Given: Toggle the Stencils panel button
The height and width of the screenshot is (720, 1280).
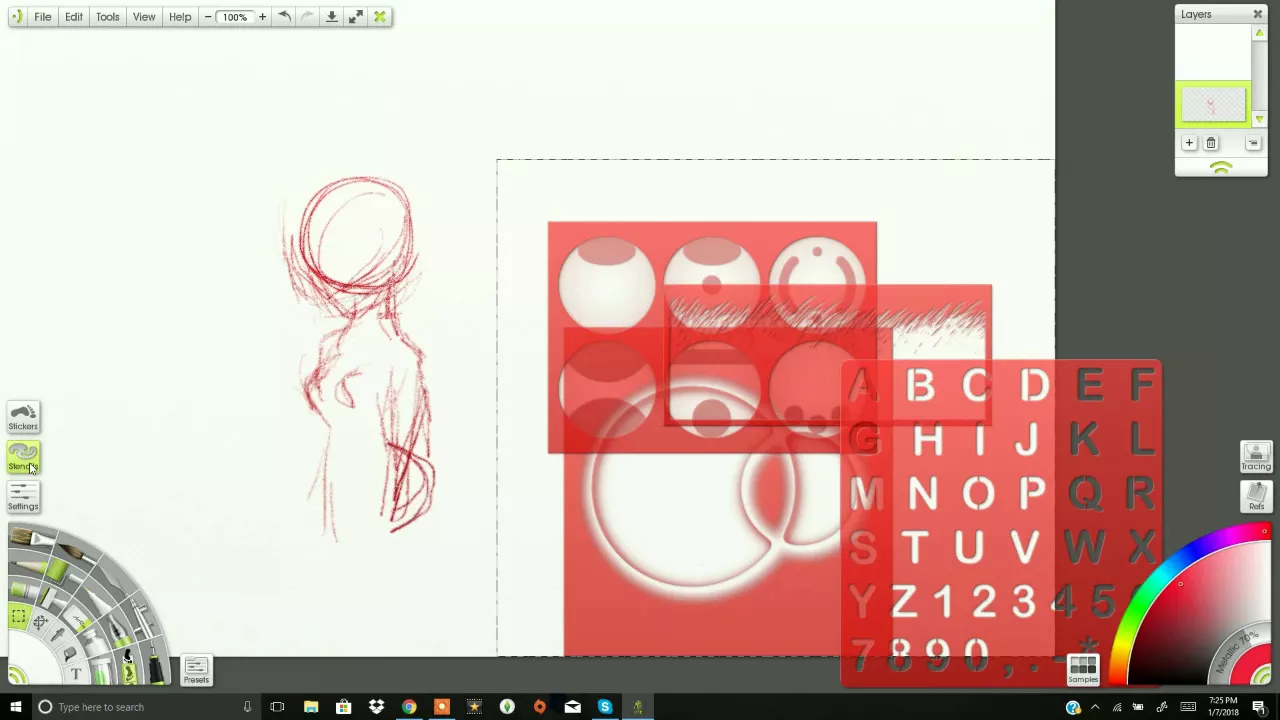Looking at the screenshot, I should click(x=23, y=457).
